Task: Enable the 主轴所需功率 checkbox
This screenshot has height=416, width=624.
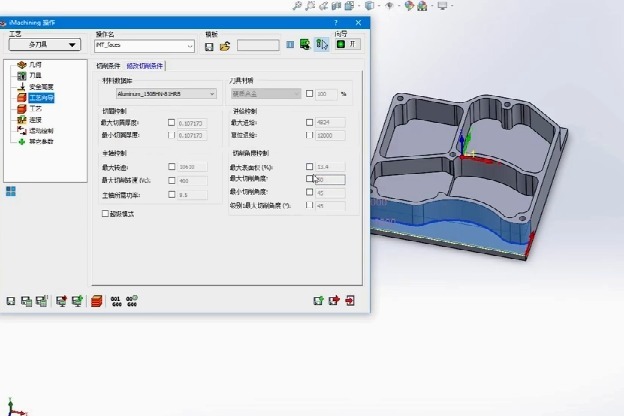Action: coord(172,194)
